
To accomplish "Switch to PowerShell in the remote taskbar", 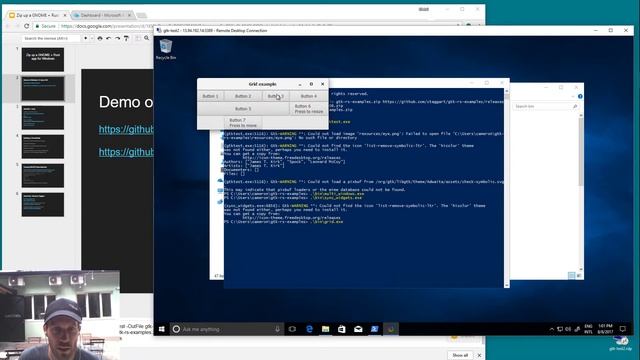I will click(374, 329).
